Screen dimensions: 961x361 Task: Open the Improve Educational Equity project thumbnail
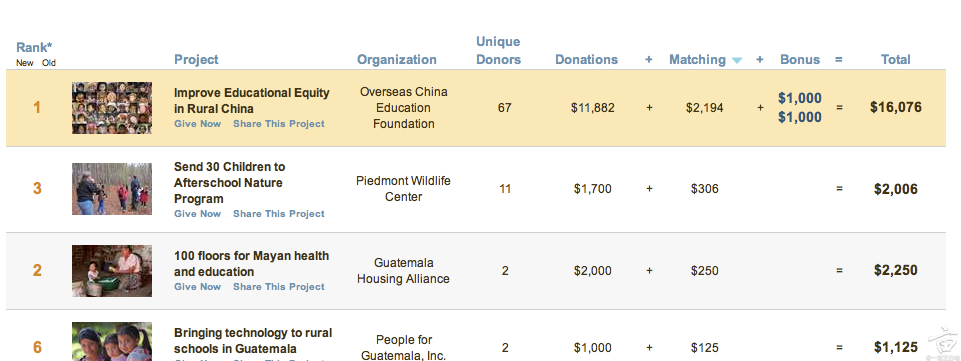tap(112, 108)
